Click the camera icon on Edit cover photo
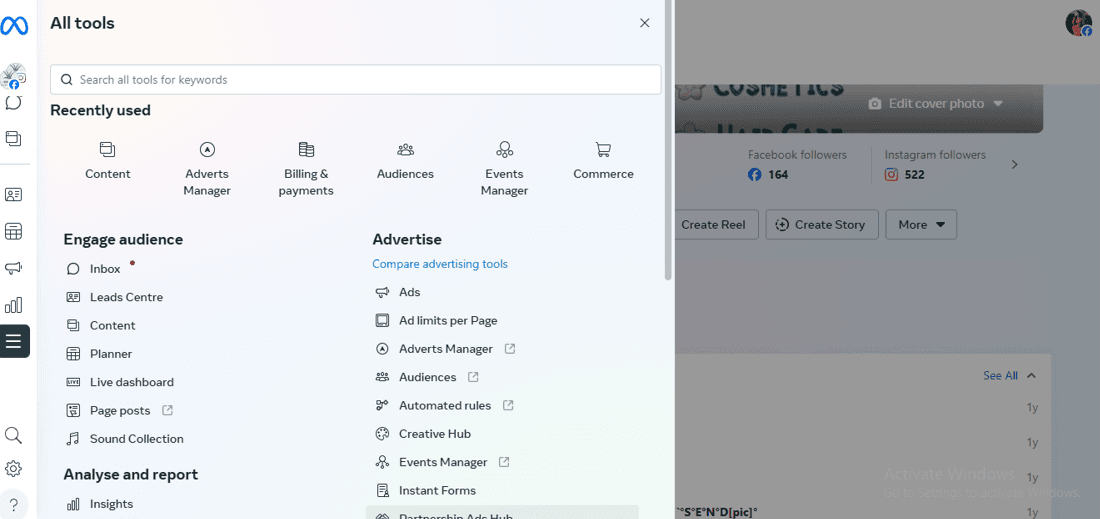1100x519 pixels. (x=875, y=104)
